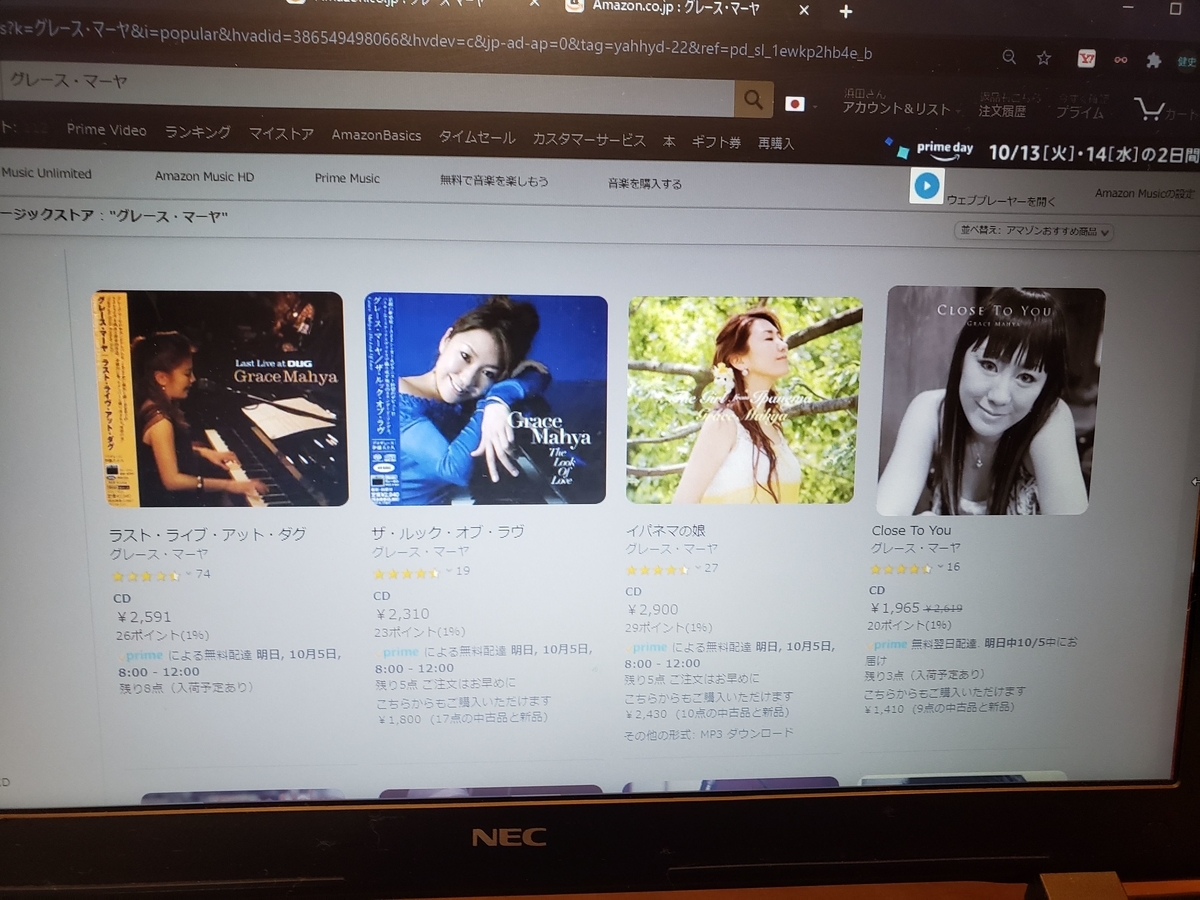Open マイストア in navigation bar
Image resolution: width=1200 pixels, height=900 pixels.
[281, 134]
